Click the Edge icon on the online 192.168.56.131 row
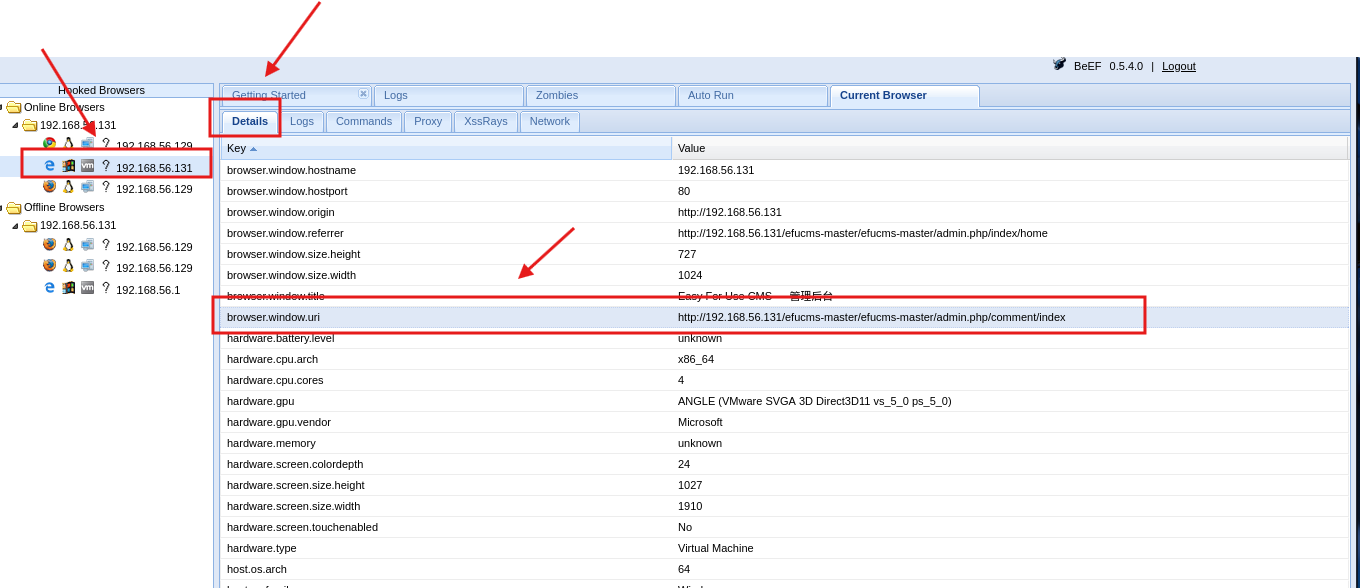This screenshot has height=588, width=1360. pyautogui.click(x=49, y=166)
